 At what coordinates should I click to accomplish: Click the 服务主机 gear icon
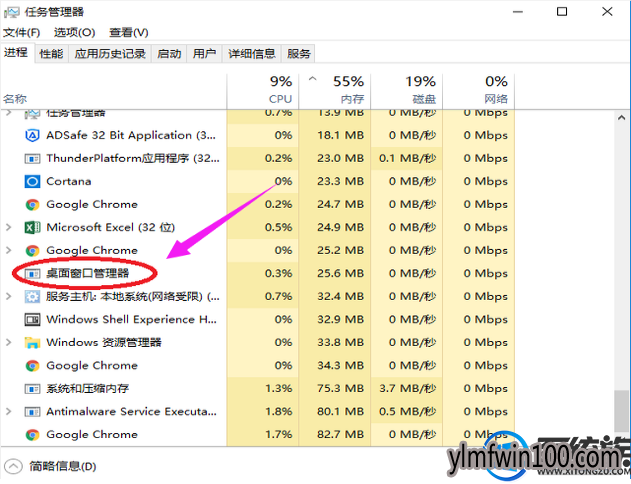(32, 297)
